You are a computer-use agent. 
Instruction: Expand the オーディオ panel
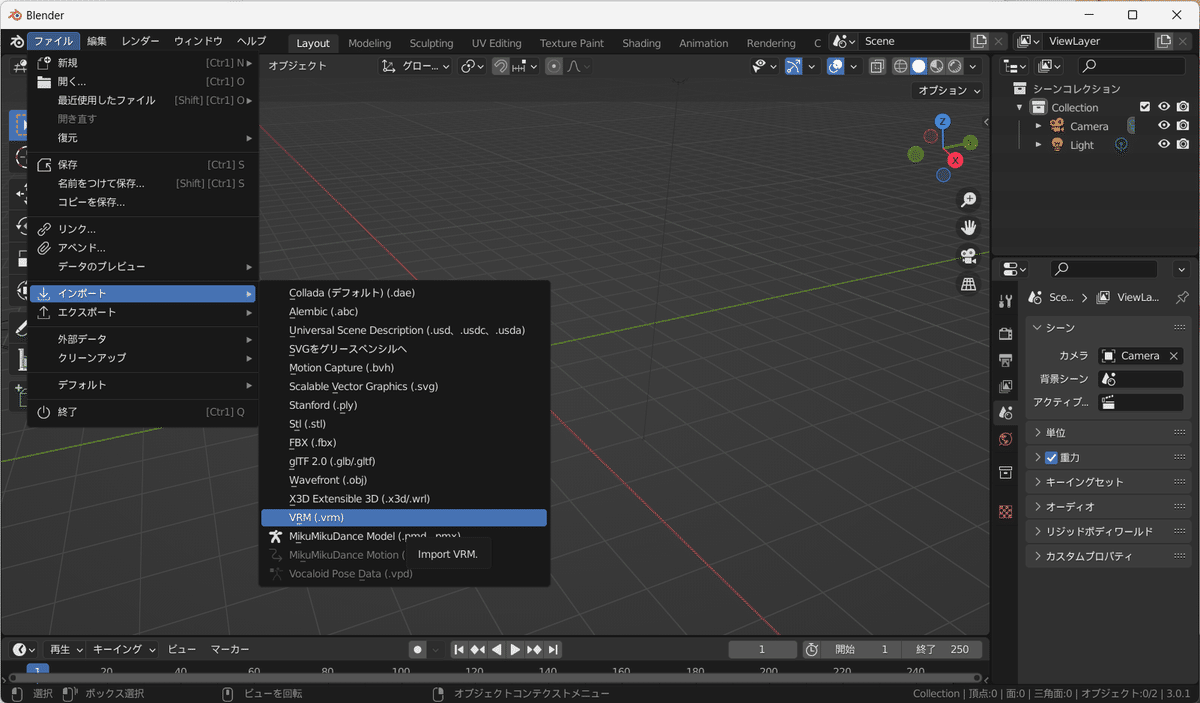[x=1109, y=506]
